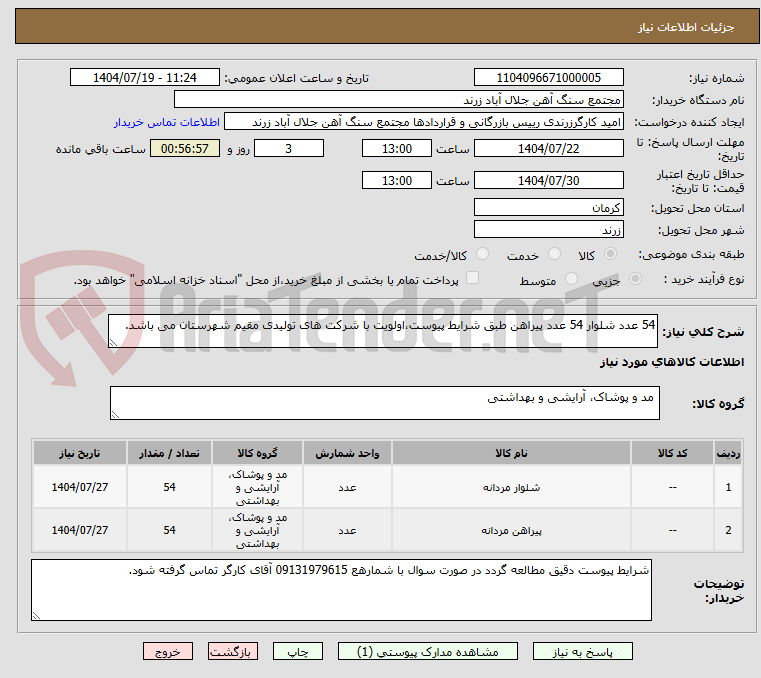Open 'مشاهده مدارک پیوستی (1)' attachments

click(428, 651)
